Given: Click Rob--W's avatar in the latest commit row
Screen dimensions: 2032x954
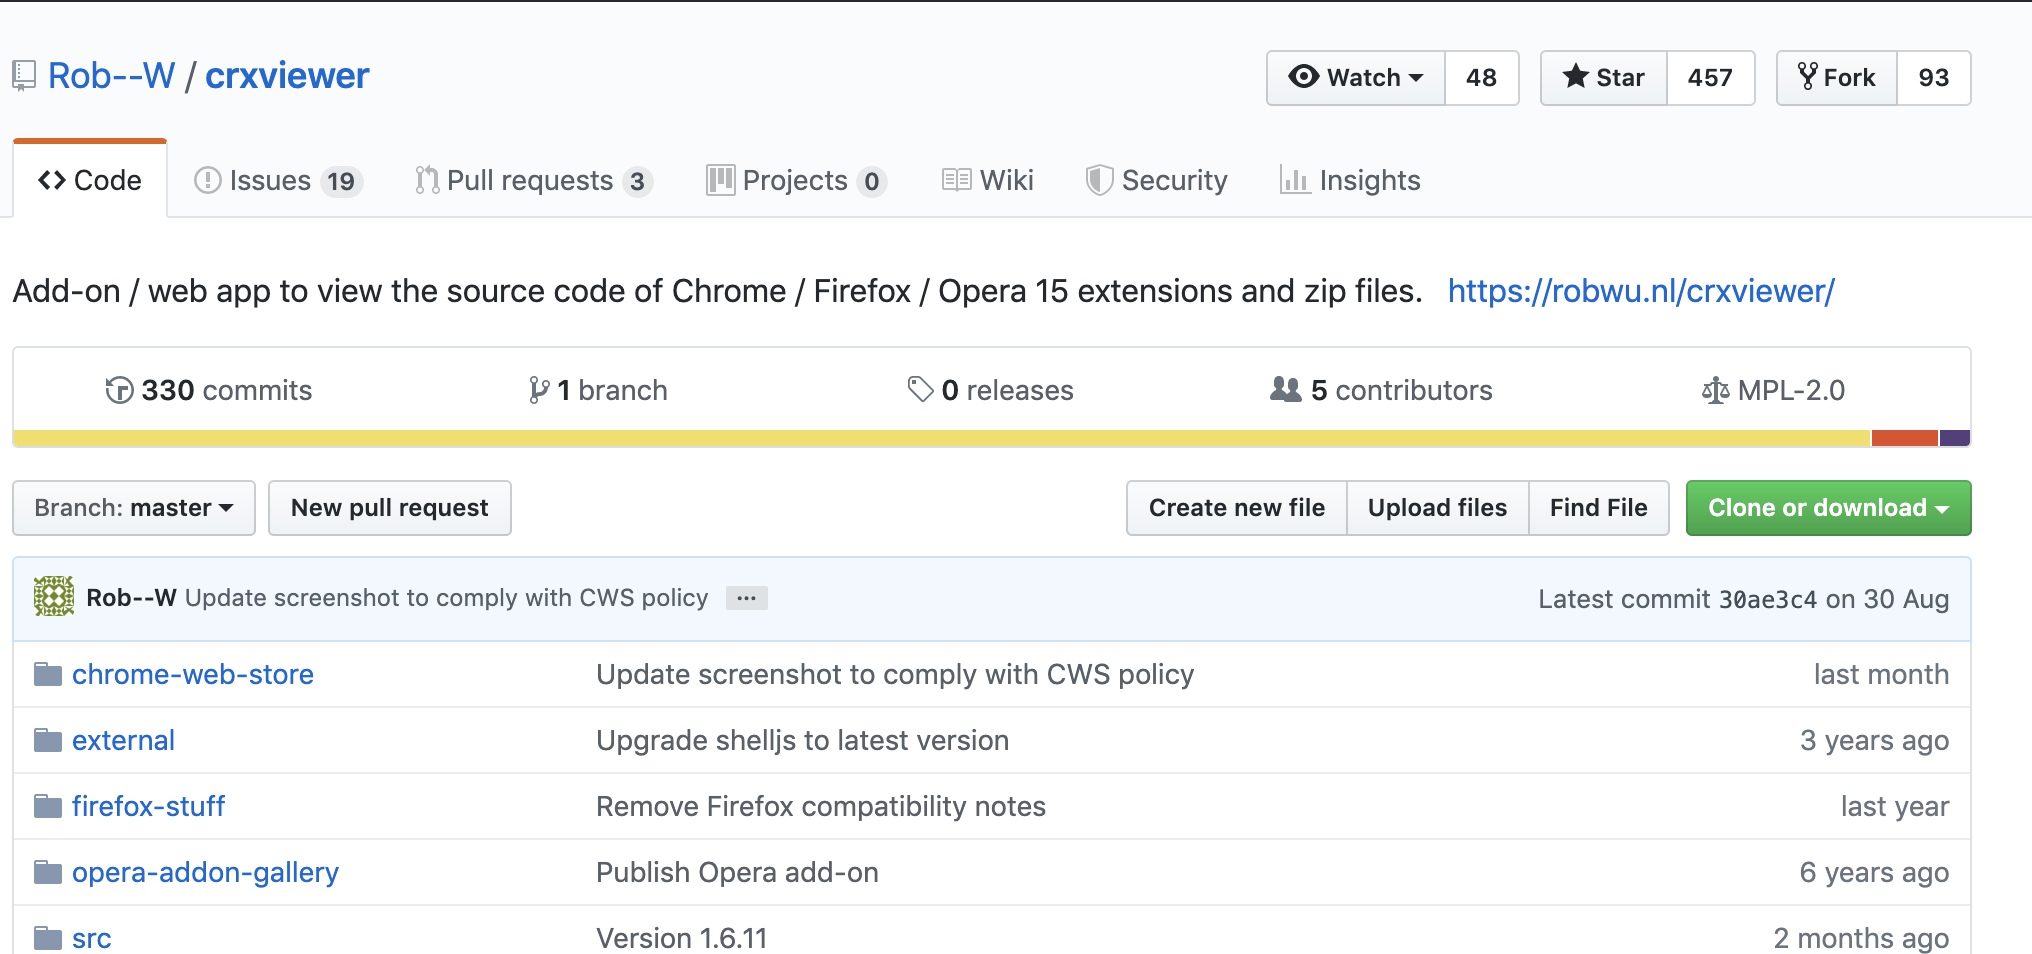Looking at the screenshot, I should pos(54,597).
